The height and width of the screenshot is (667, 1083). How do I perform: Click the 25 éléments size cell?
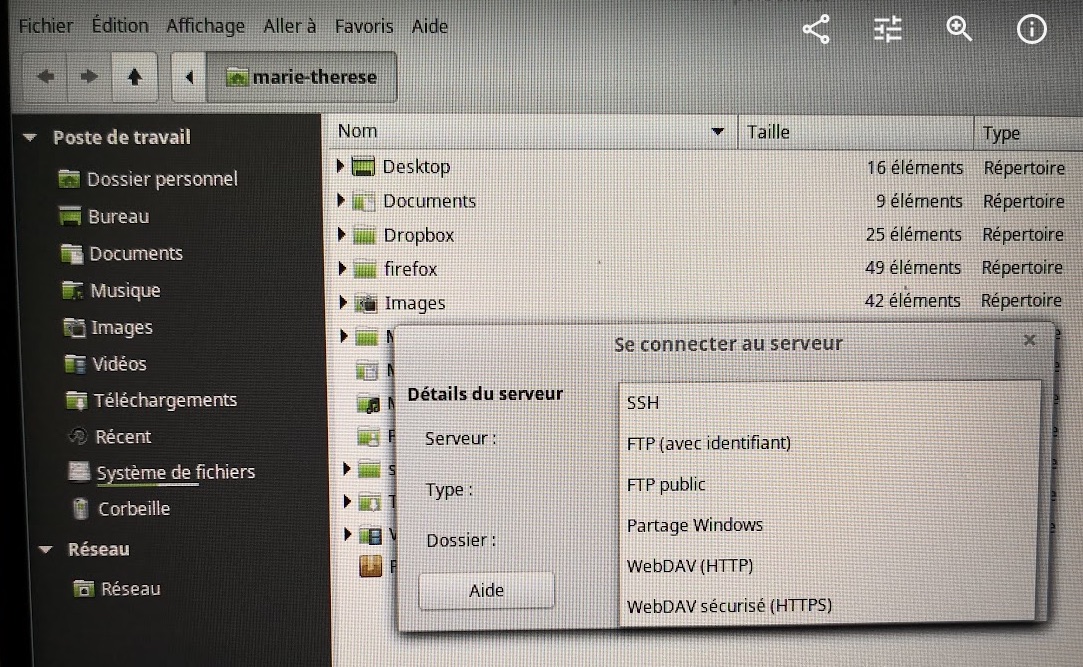(913, 235)
